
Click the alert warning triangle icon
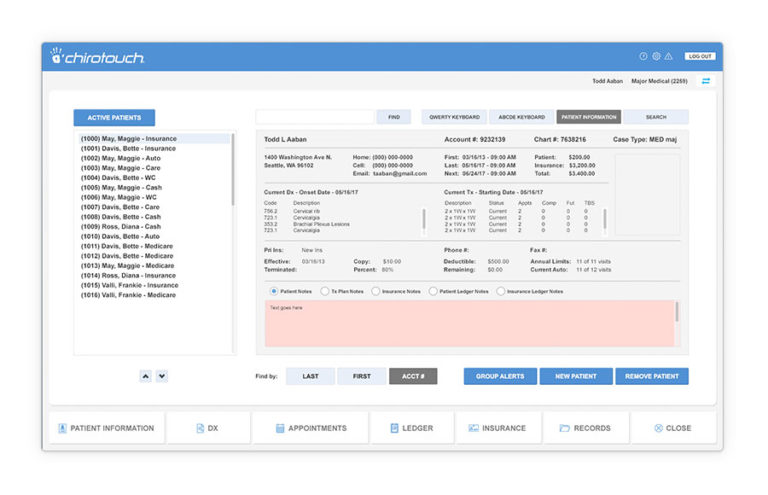pyautogui.click(x=669, y=57)
